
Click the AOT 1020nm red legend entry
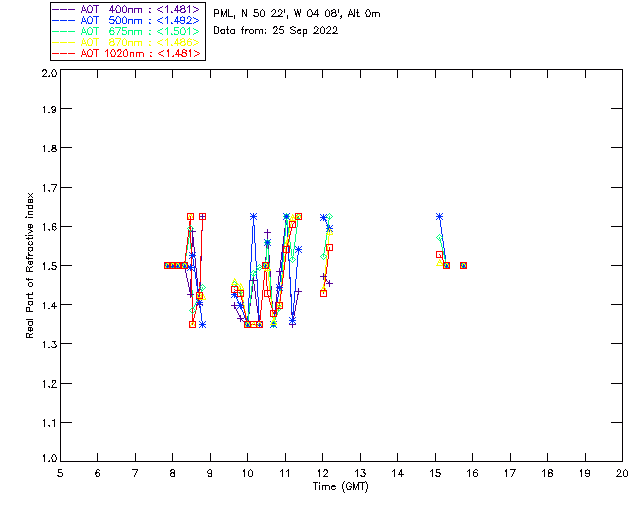tap(127, 53)
